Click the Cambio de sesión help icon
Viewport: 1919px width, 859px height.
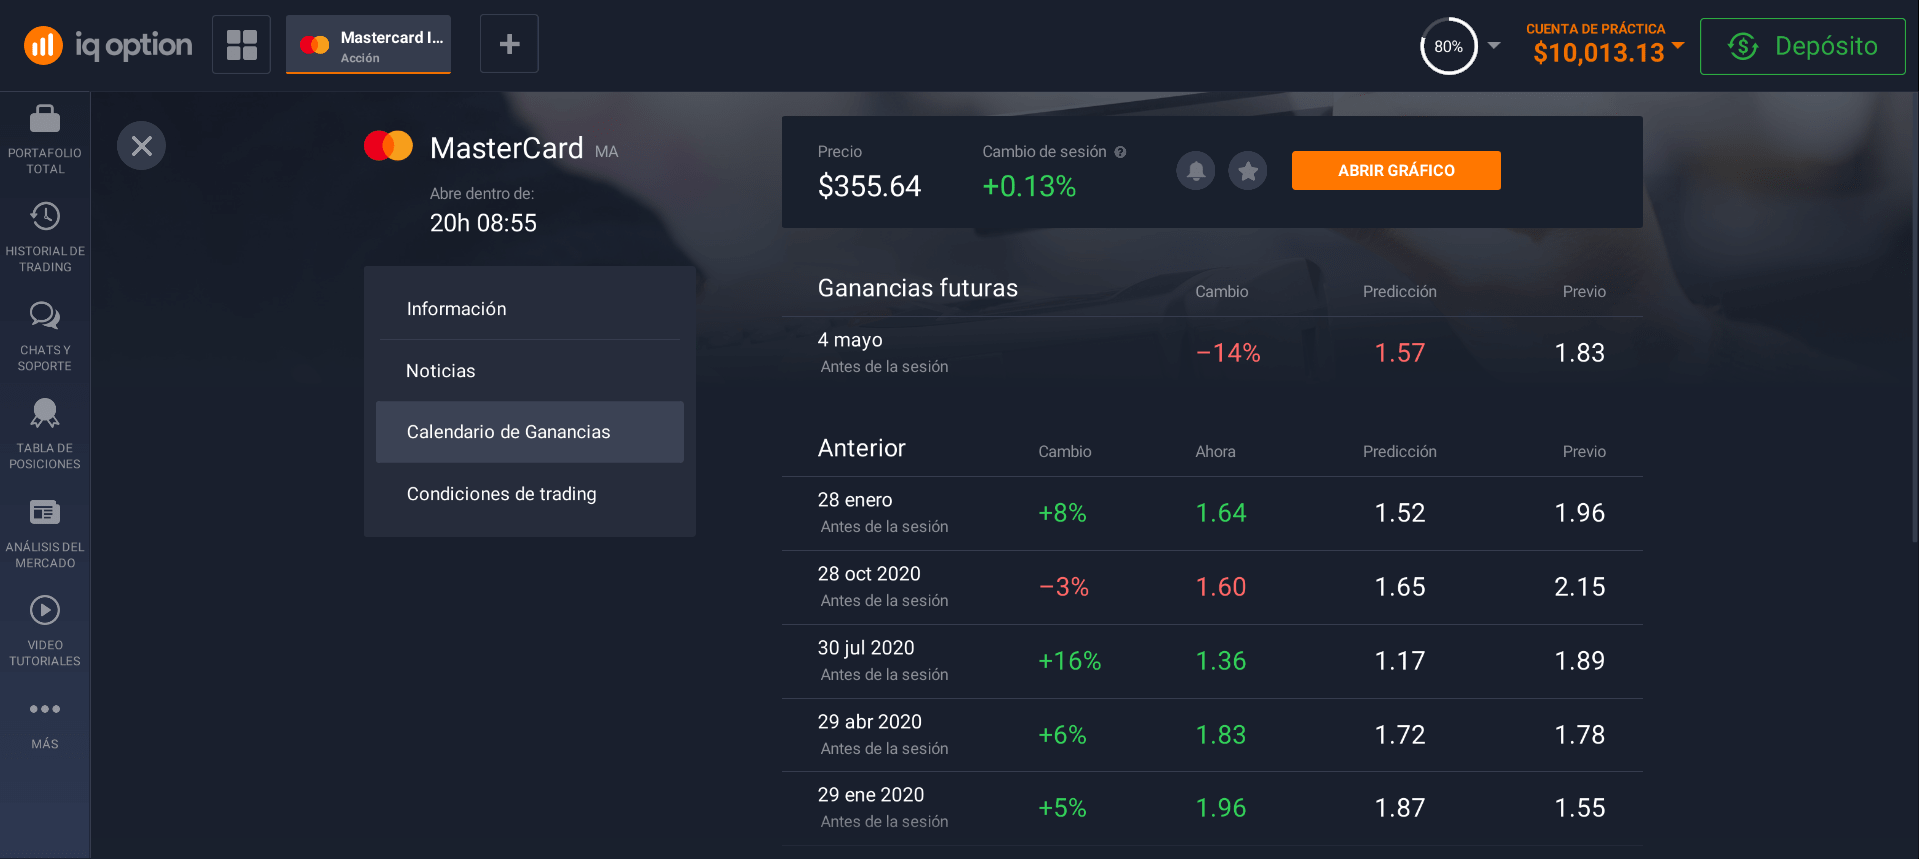tap(1121, 152)
